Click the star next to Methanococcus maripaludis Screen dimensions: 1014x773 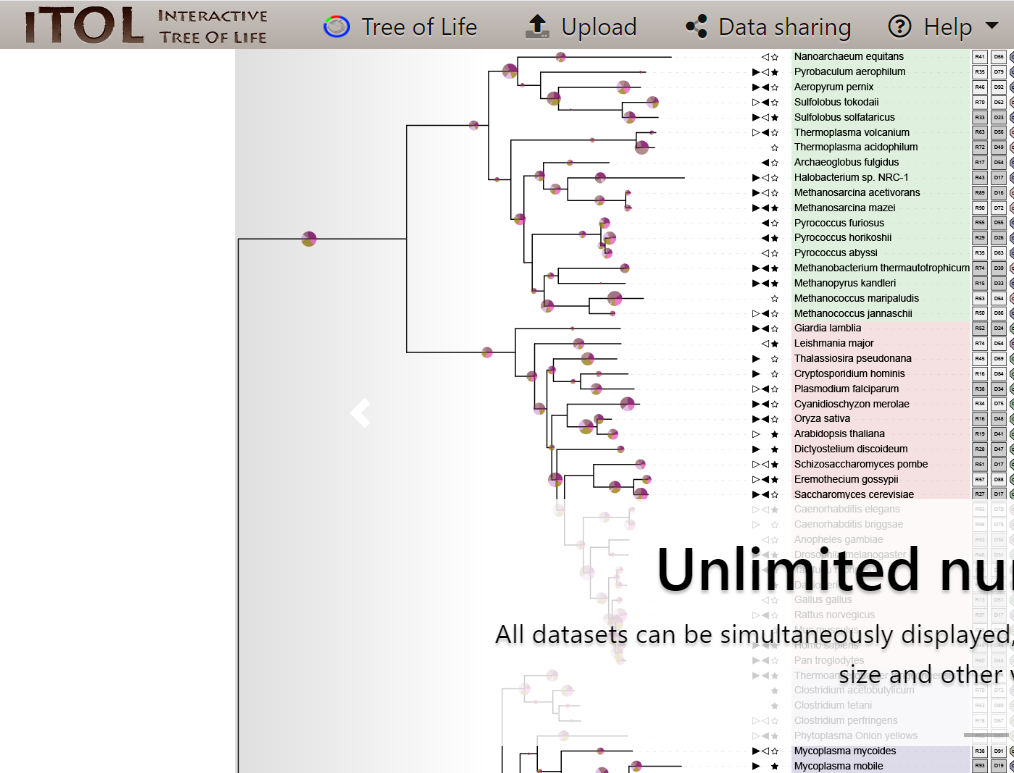click(x=774, y=299)
